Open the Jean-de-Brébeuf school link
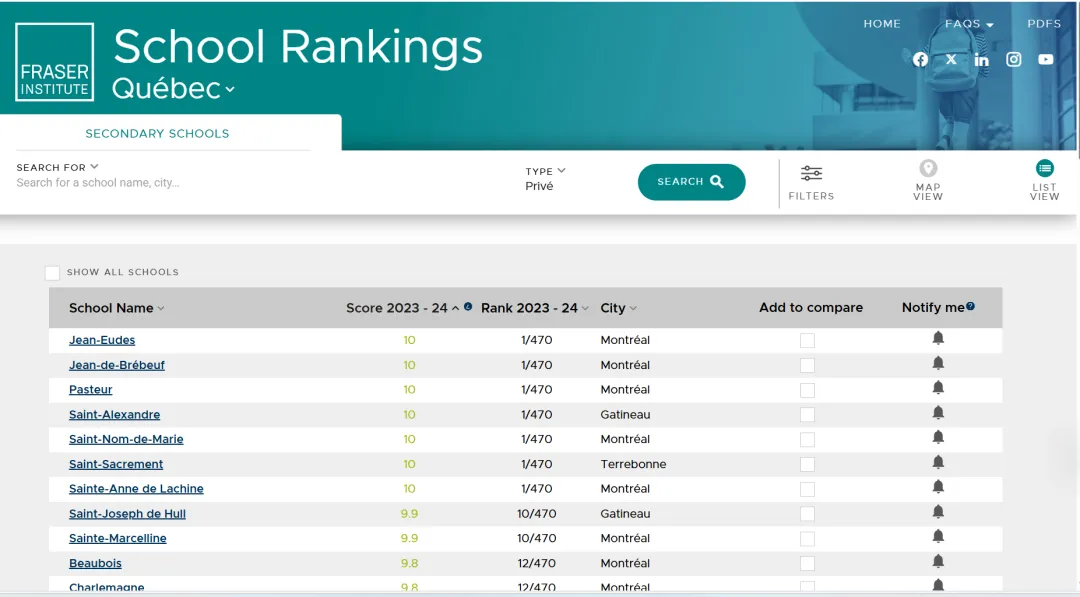1080x597 pixels. [x=116, y=365]
